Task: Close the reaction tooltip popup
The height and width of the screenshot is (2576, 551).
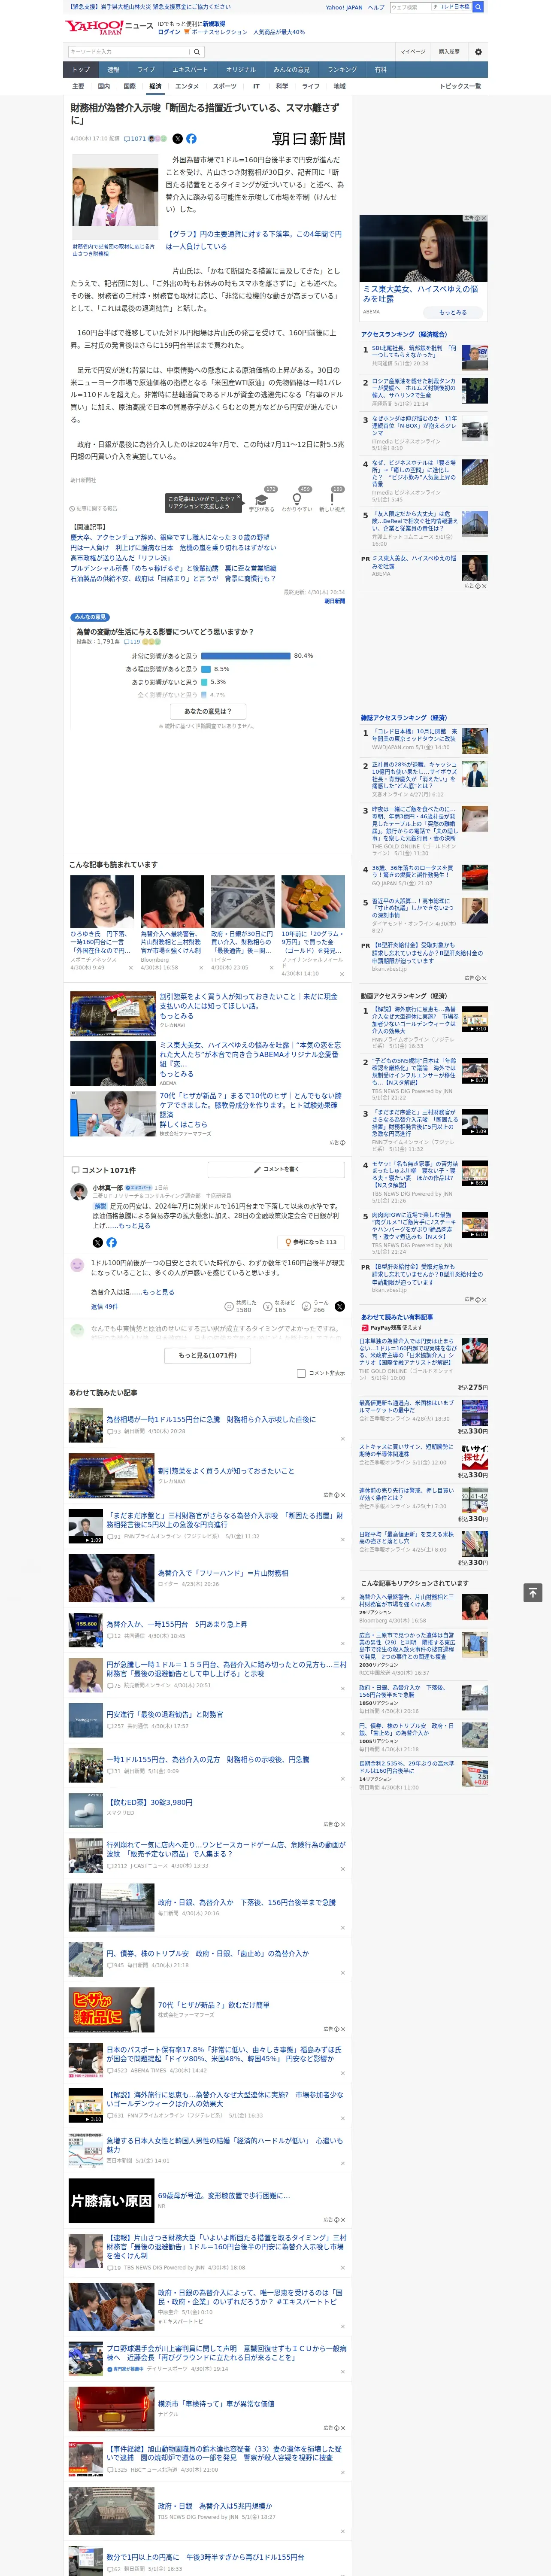Action: point(240,498)
